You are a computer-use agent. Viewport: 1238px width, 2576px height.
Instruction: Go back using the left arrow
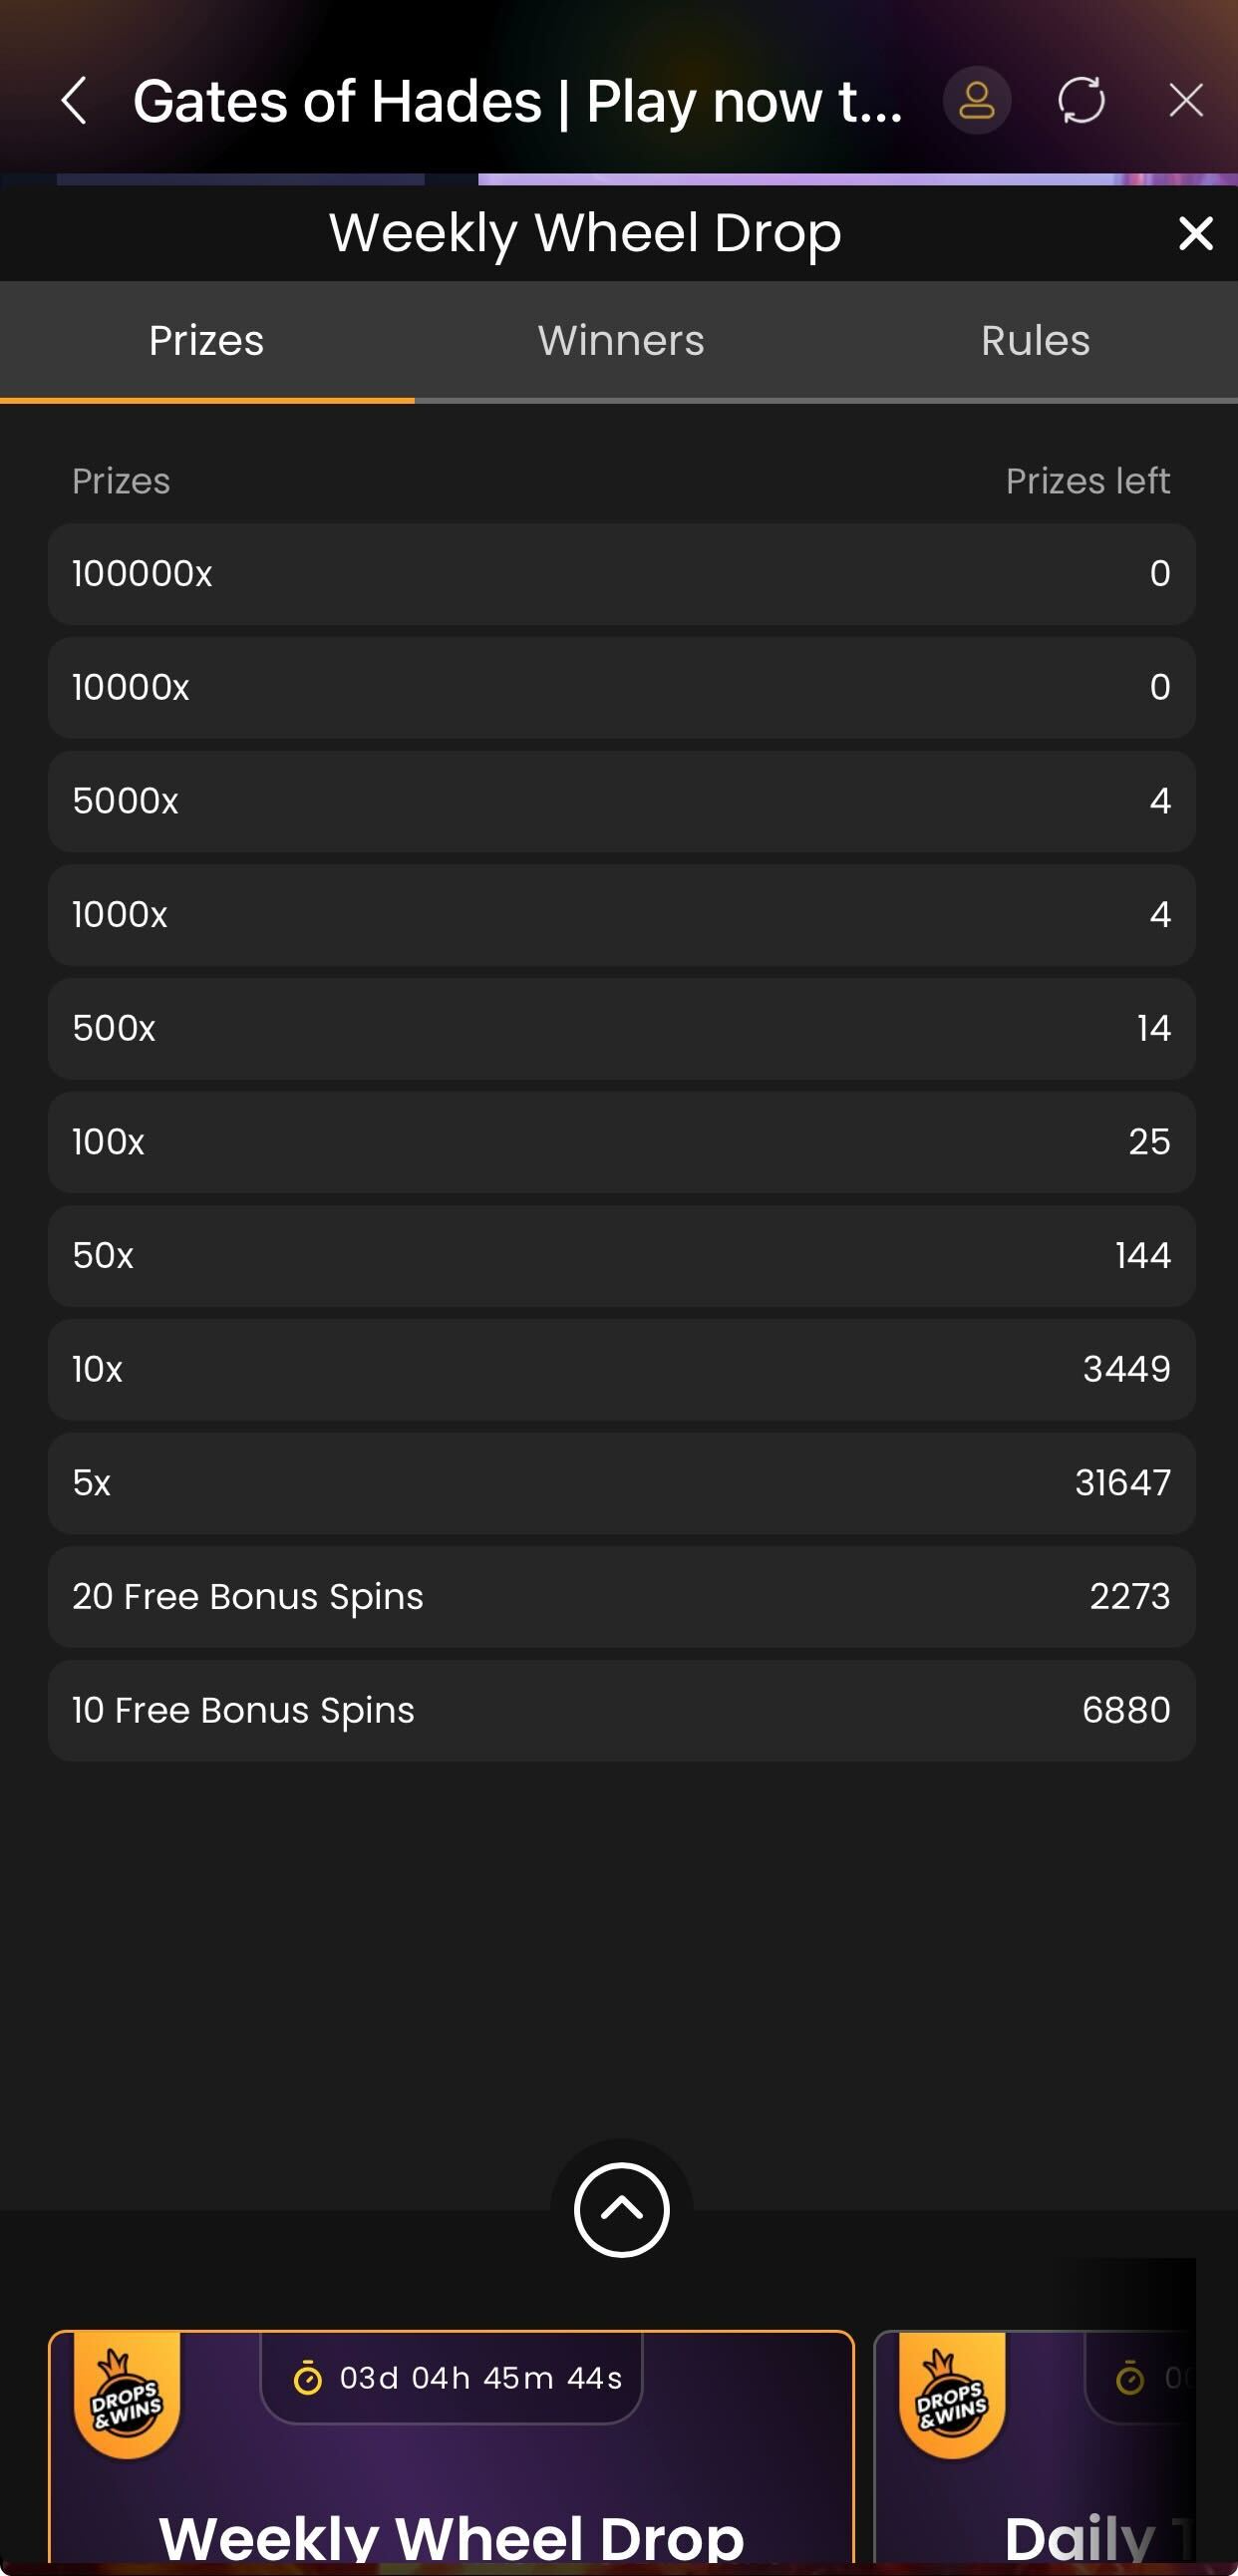tap(74, 101)
